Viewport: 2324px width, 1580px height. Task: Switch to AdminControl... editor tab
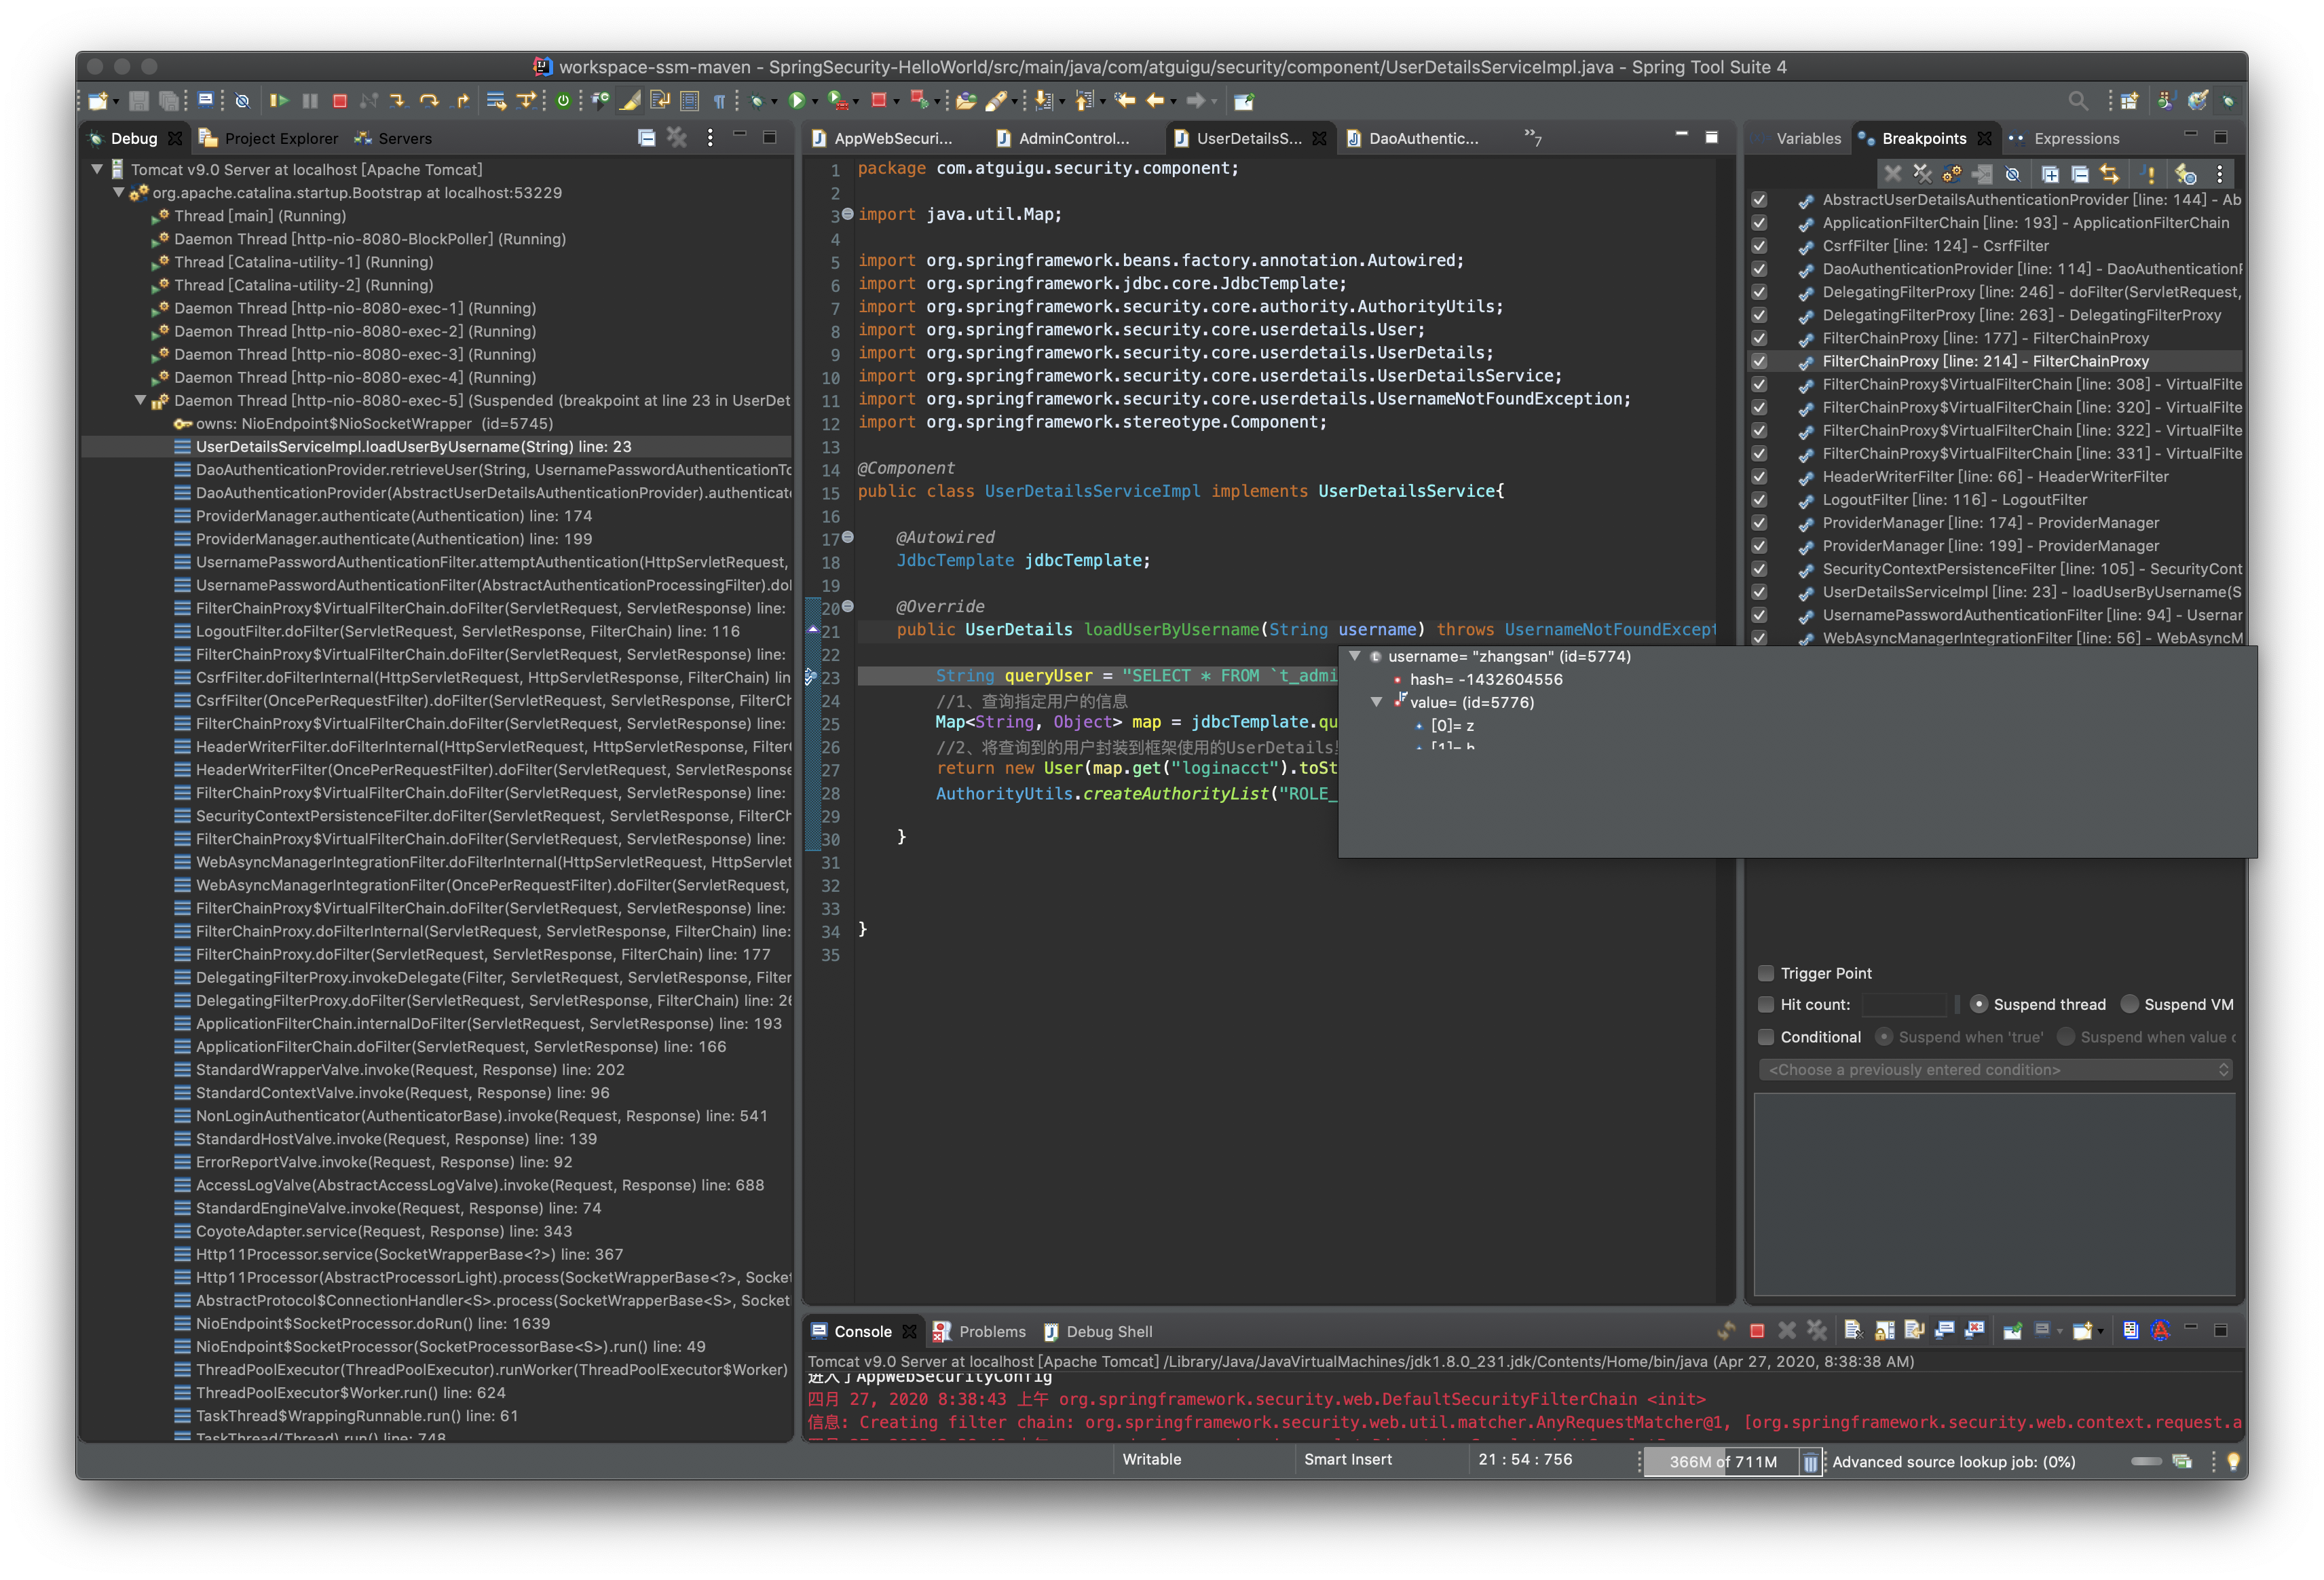pos(1063,138)
